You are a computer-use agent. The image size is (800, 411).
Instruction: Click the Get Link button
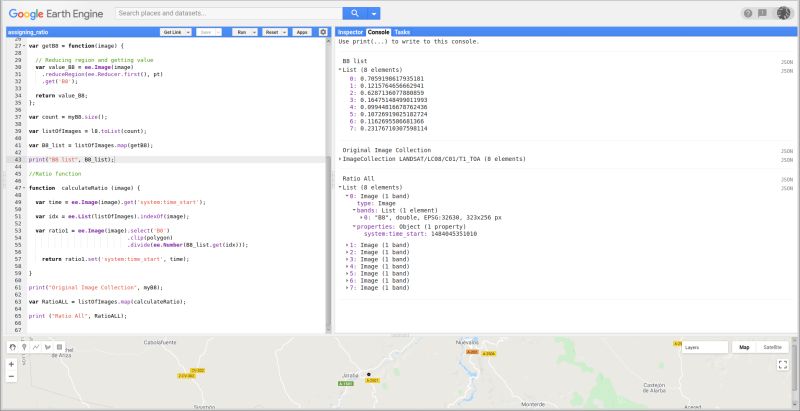click(170, 32)
